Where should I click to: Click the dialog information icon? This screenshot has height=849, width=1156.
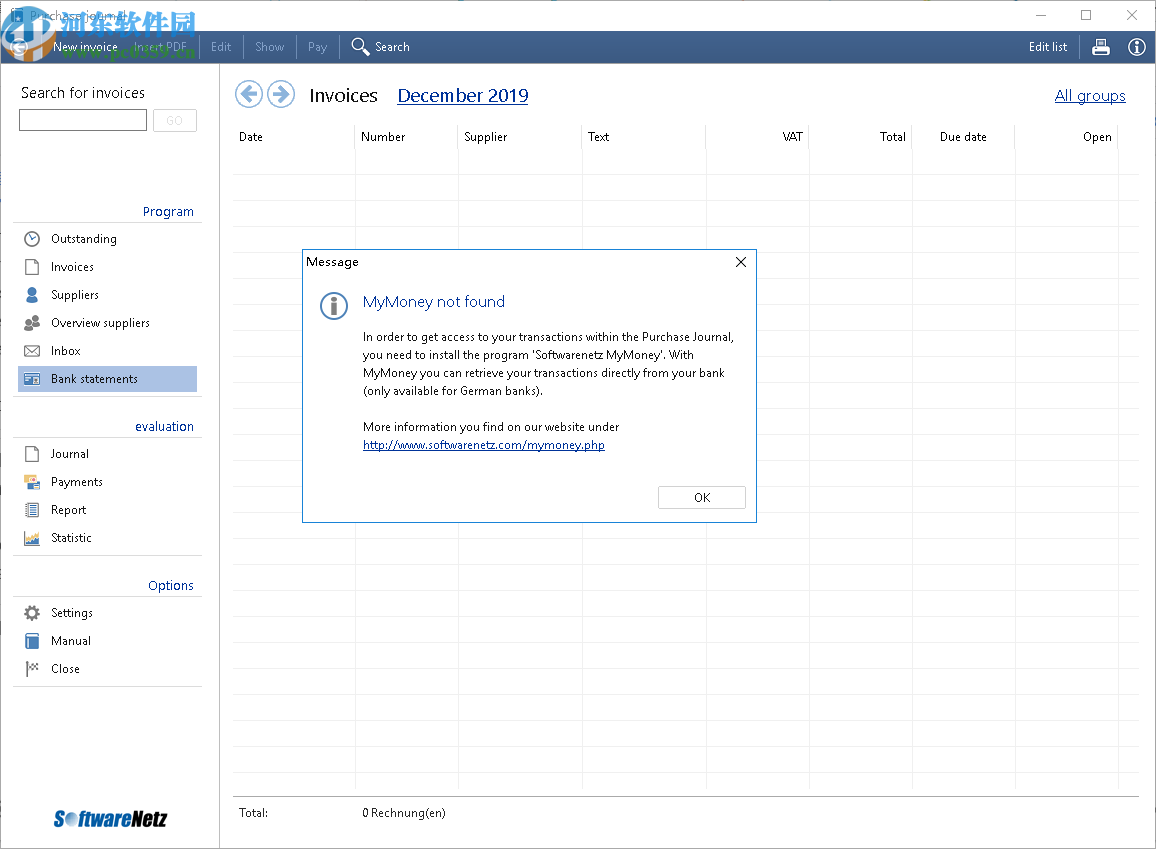point(334,306)
